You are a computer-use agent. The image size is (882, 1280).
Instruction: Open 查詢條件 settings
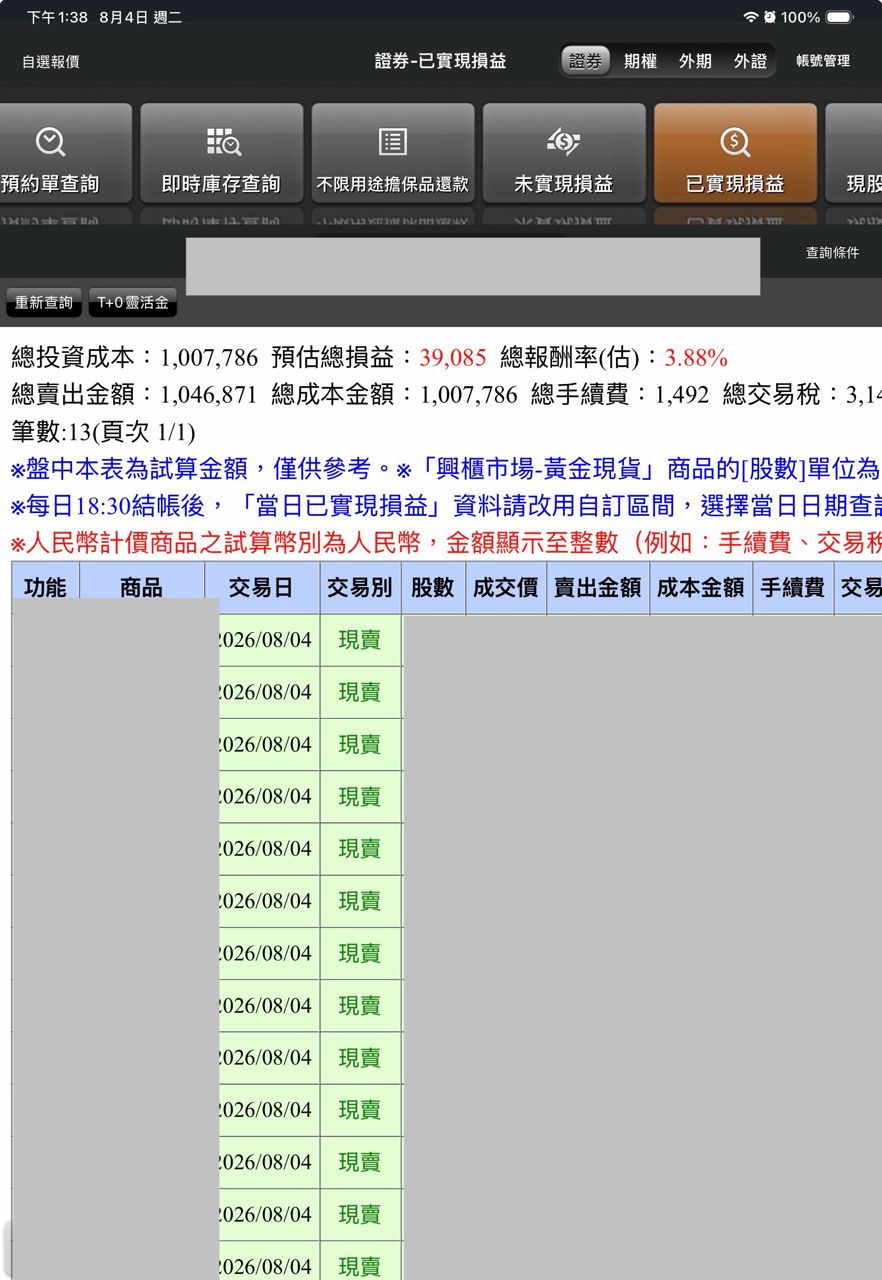point(833,253)
